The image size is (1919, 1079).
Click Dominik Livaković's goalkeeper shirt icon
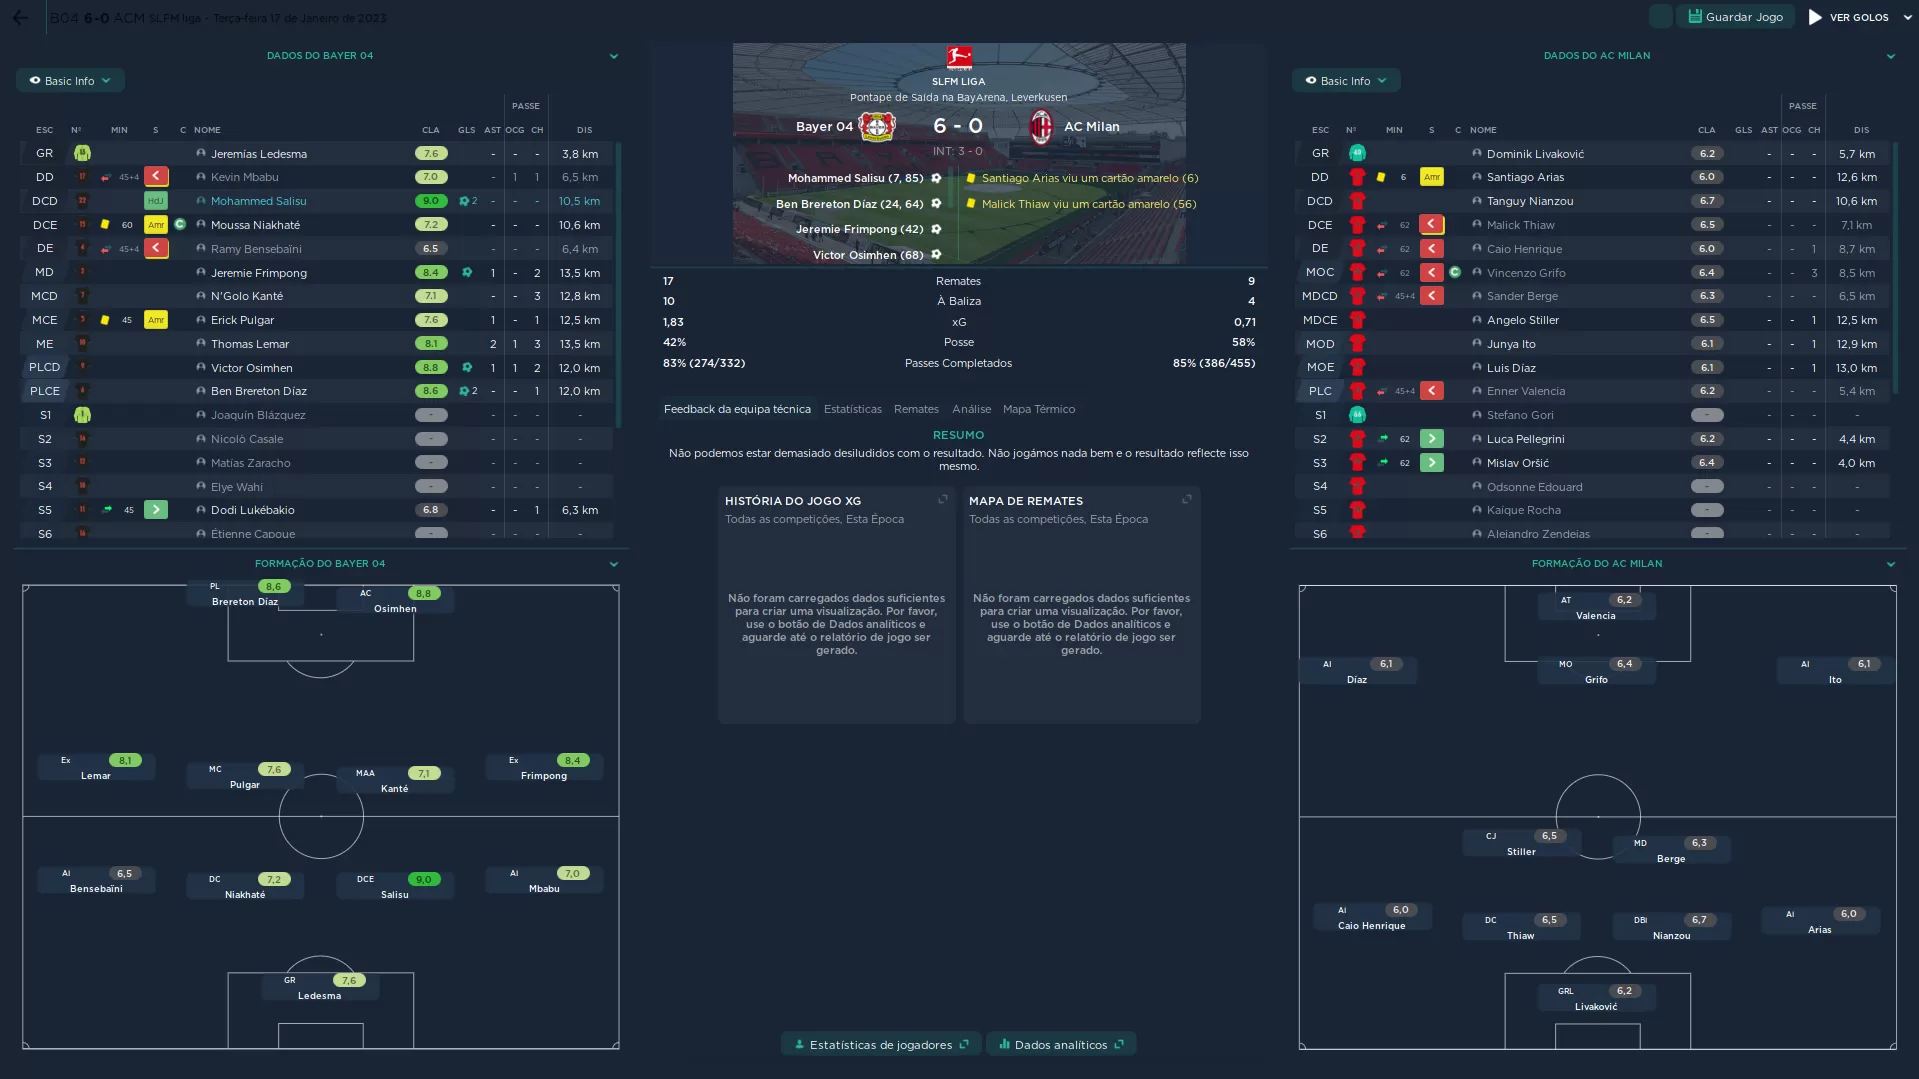click(x=1357, y=153)
